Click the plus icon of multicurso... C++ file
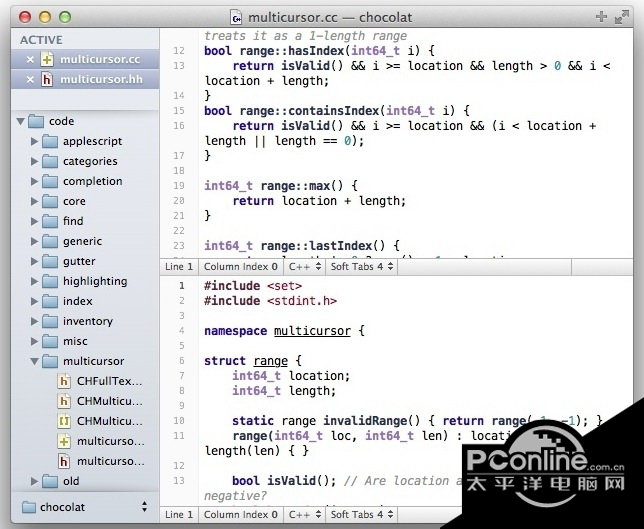Screen dimensions: 644x529 [x=64, y=442]
